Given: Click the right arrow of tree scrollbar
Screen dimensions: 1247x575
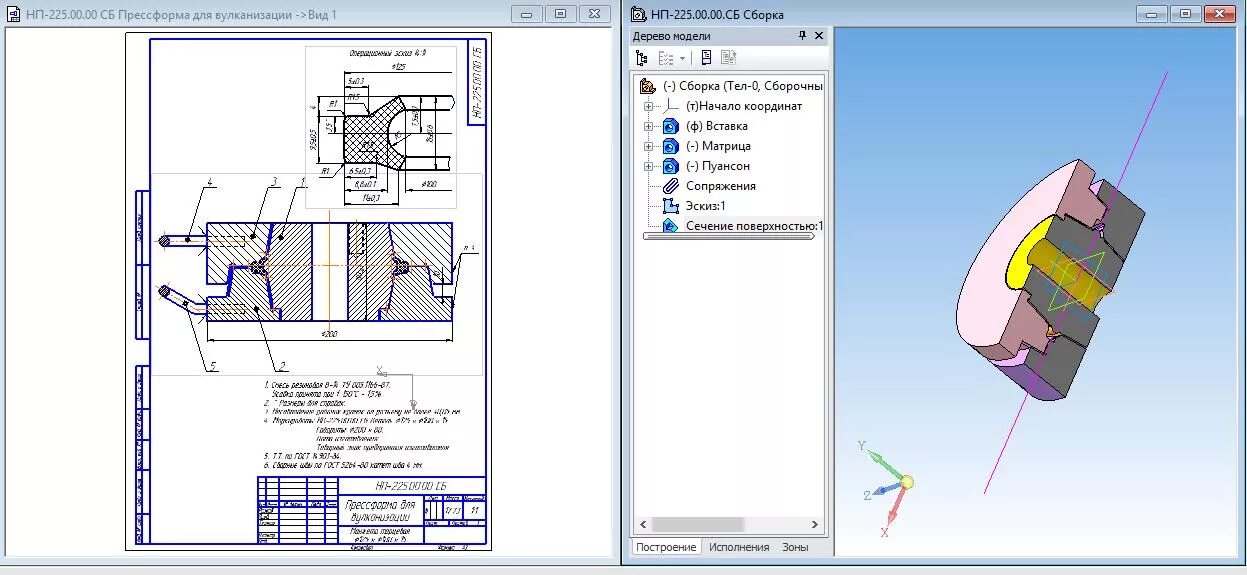Looking at the screenshot, I should (815, 524).
